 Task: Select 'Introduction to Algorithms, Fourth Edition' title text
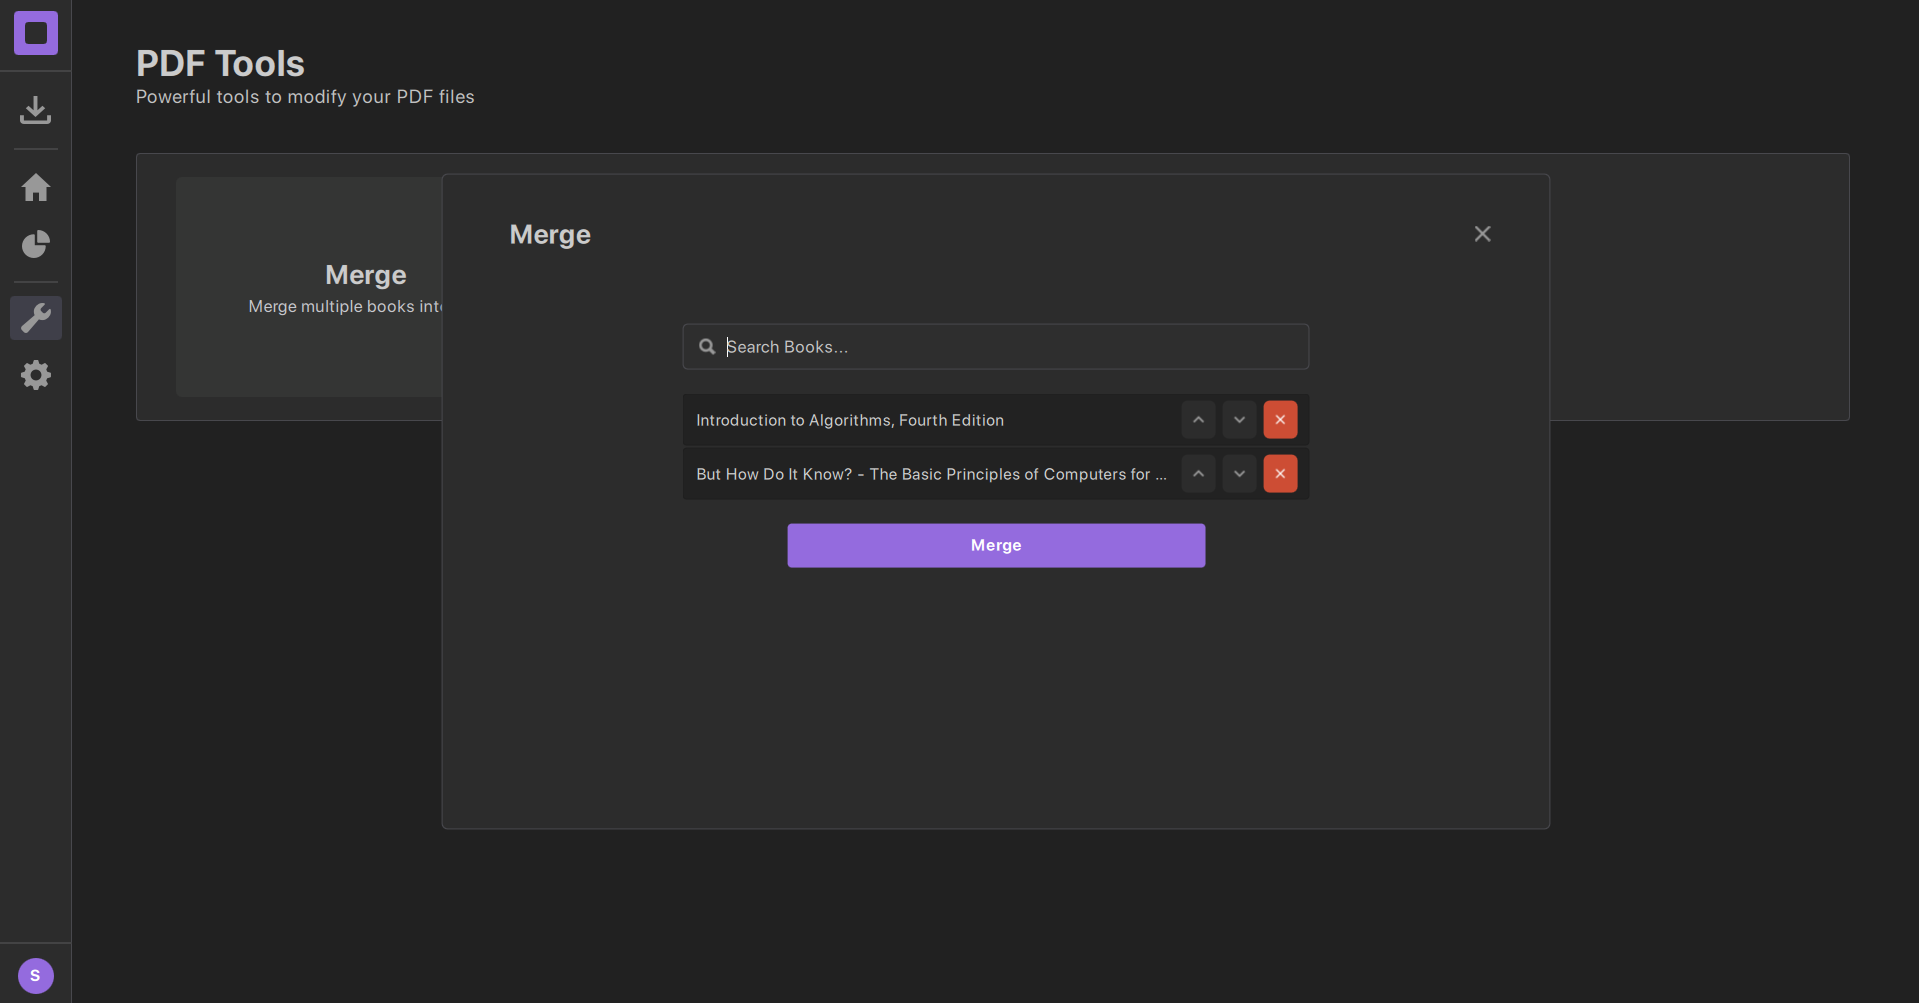tap(850, 420)
